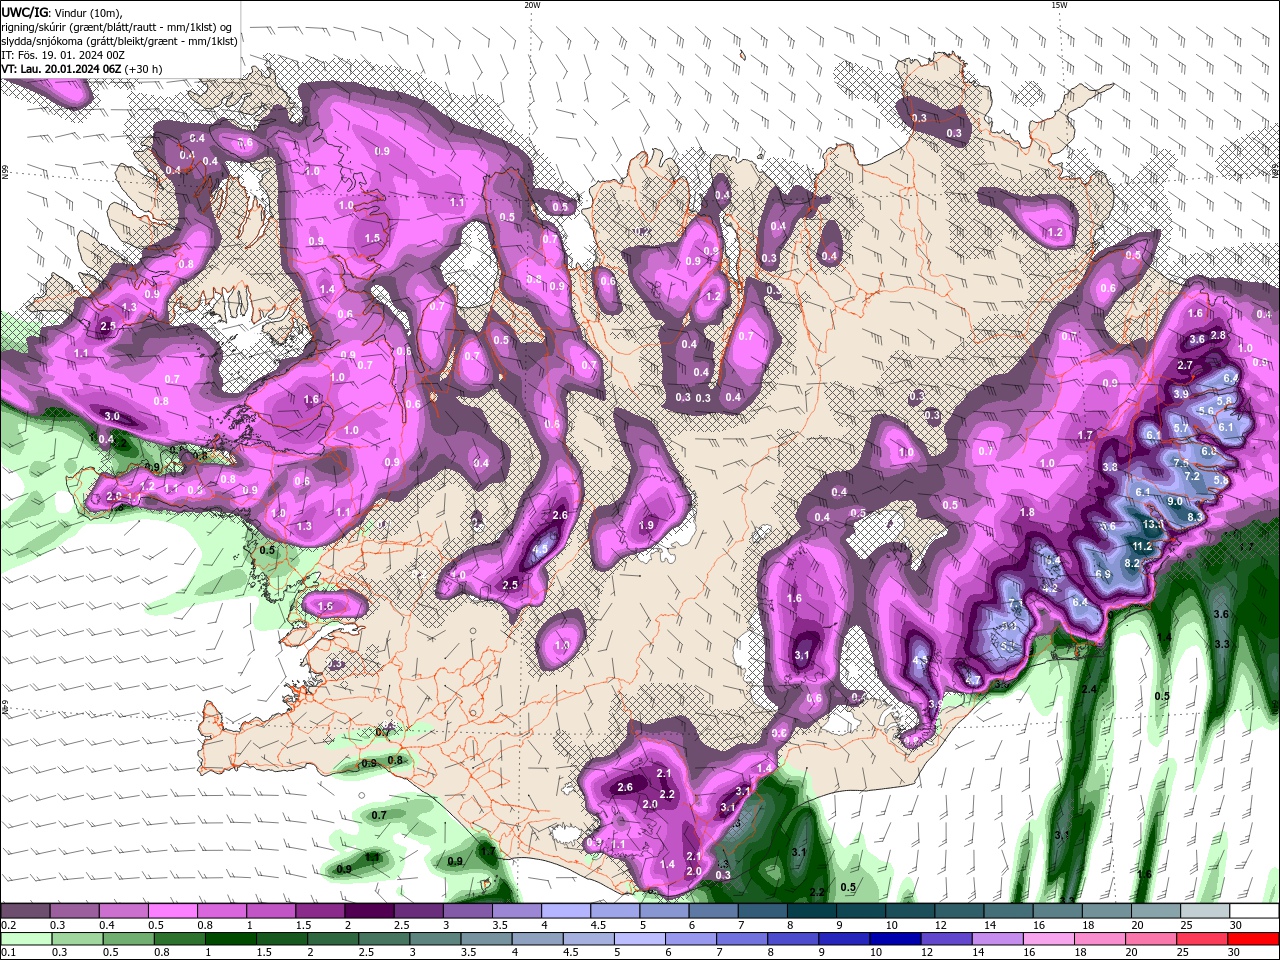Click the 20W longitude label at top
Image resolution: width=1280 pixels, height=960 pixels.
pos(531,5)
